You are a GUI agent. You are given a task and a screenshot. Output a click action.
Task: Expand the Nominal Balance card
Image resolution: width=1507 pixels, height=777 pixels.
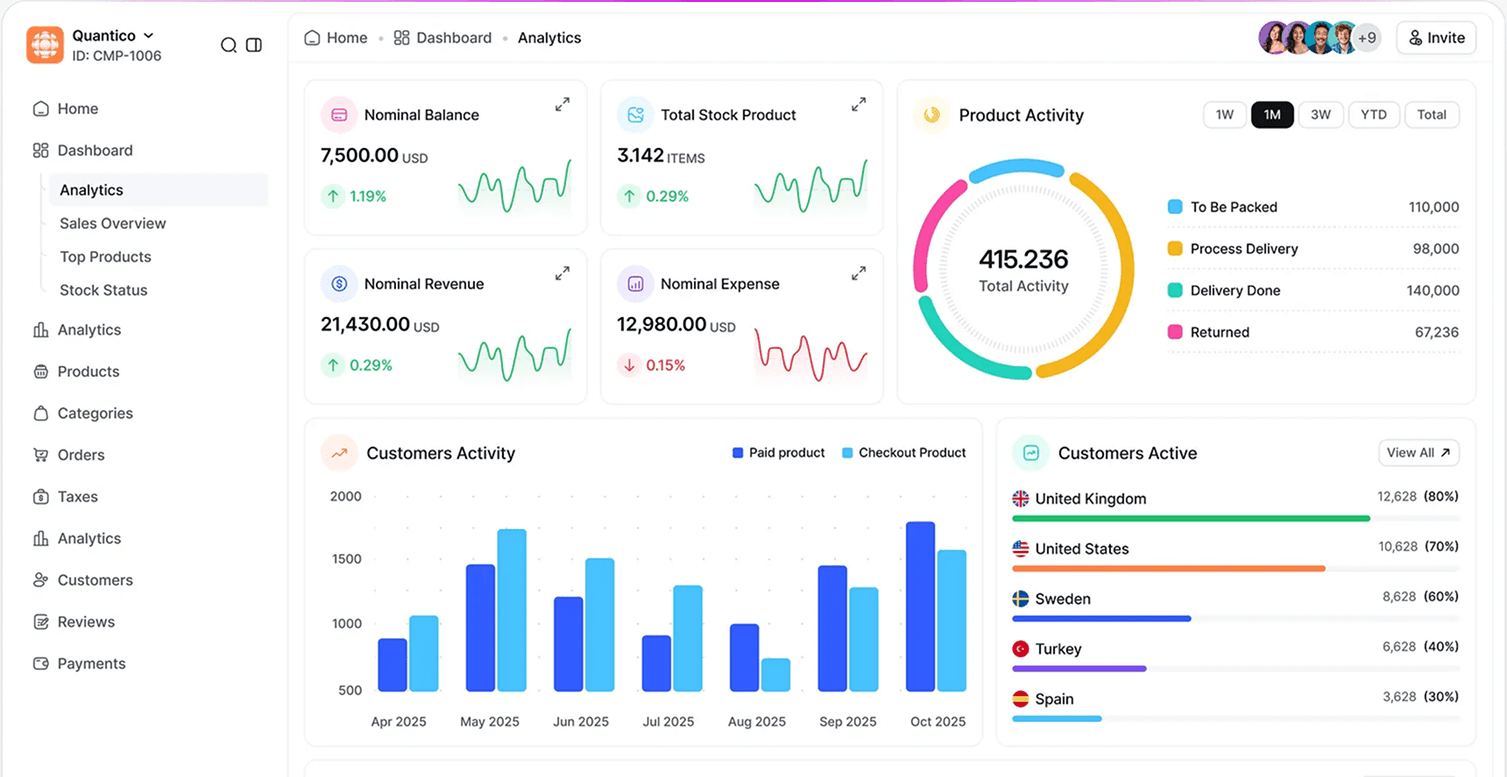click(562, 104)
